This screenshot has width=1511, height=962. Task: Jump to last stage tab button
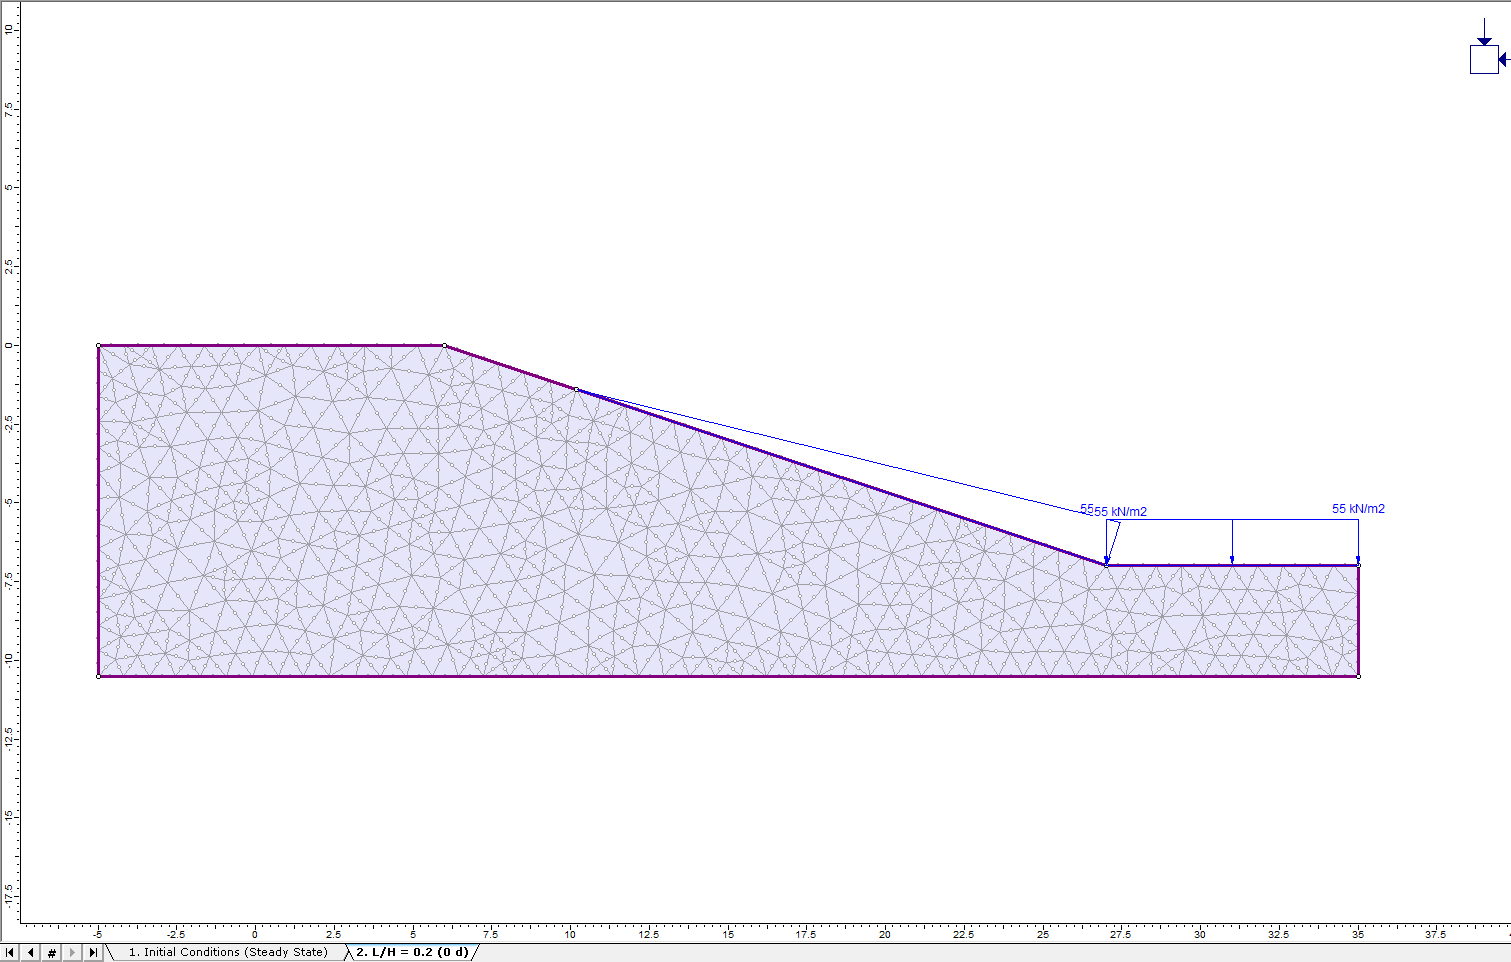[x=93, y=953]
